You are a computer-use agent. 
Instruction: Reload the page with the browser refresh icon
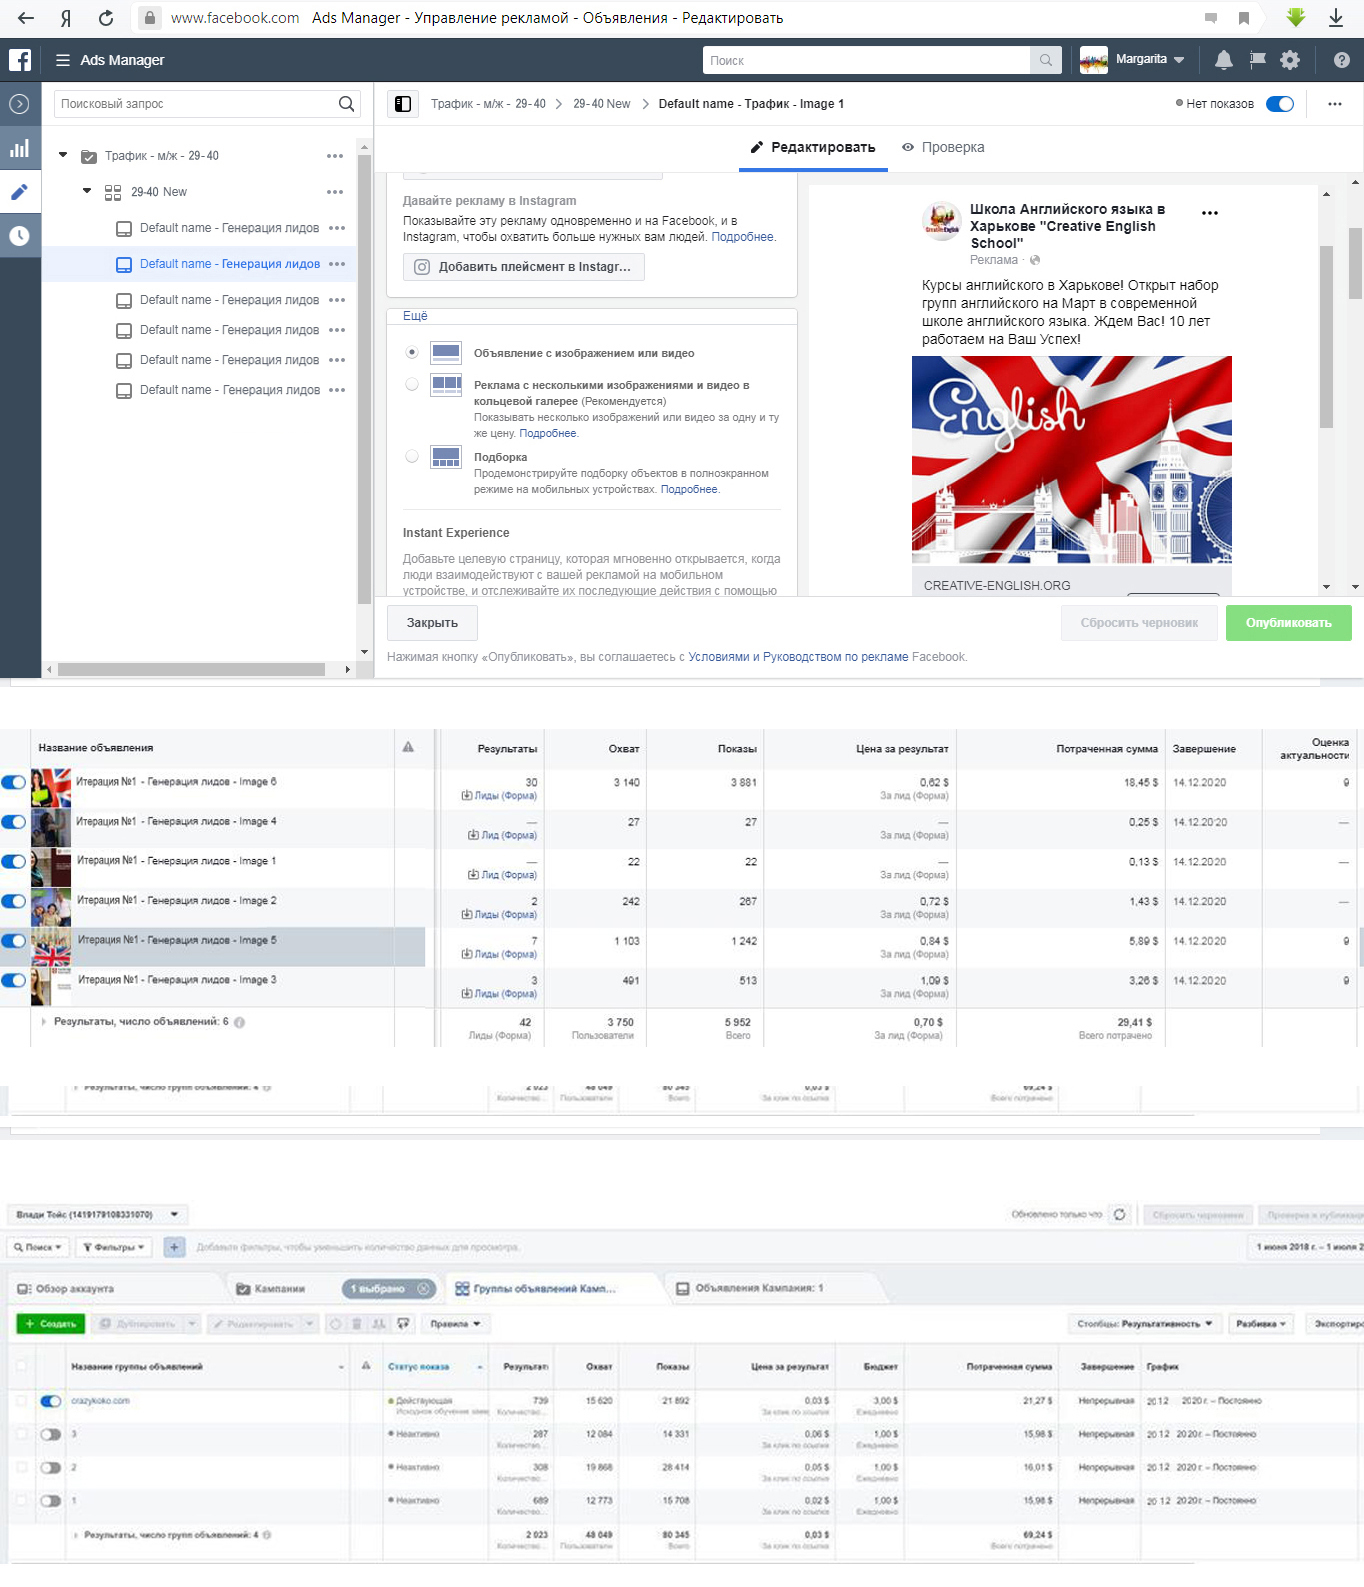point(106,18)
